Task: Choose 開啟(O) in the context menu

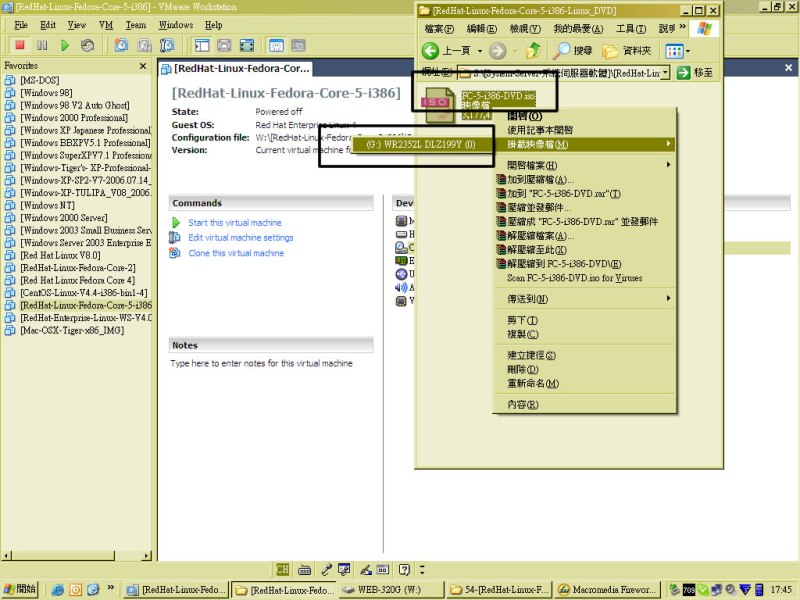Action: tap(585, 116)
